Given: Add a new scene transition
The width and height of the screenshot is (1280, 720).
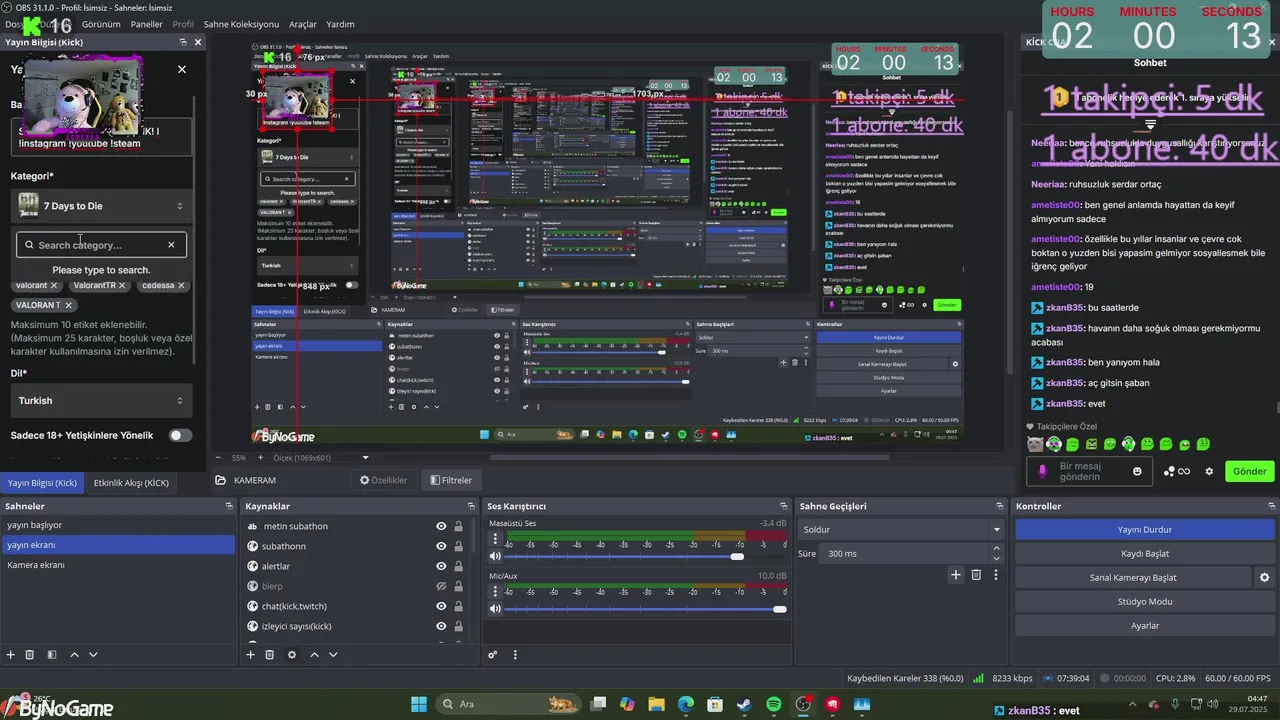Looking at the screenshot, I should (x=956, y=575).
